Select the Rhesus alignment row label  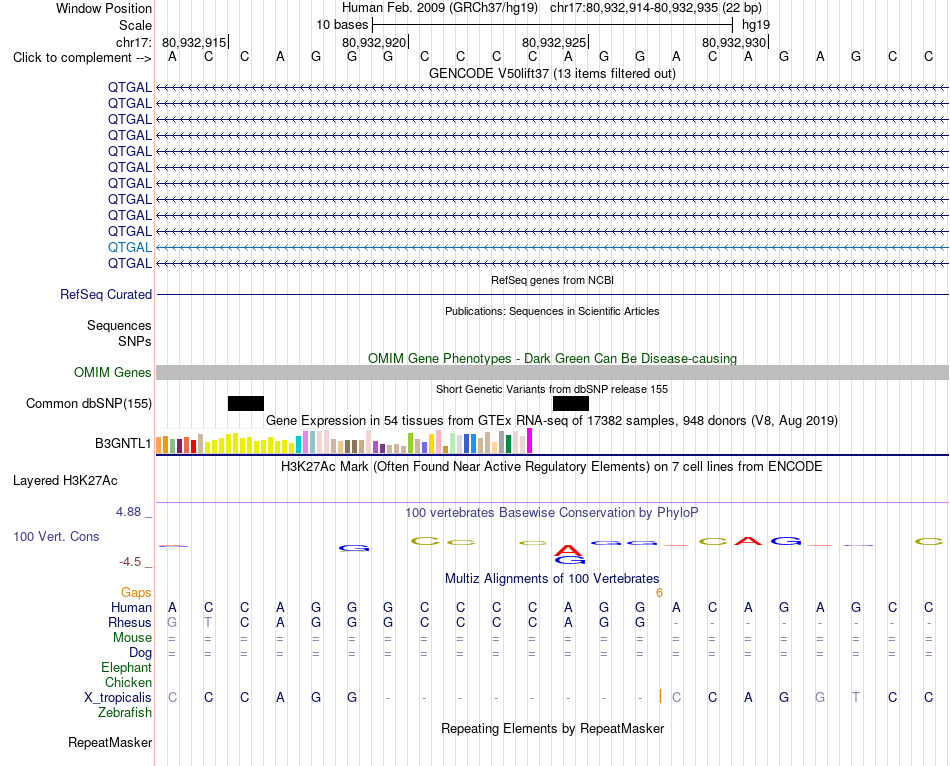pos(130,622)
